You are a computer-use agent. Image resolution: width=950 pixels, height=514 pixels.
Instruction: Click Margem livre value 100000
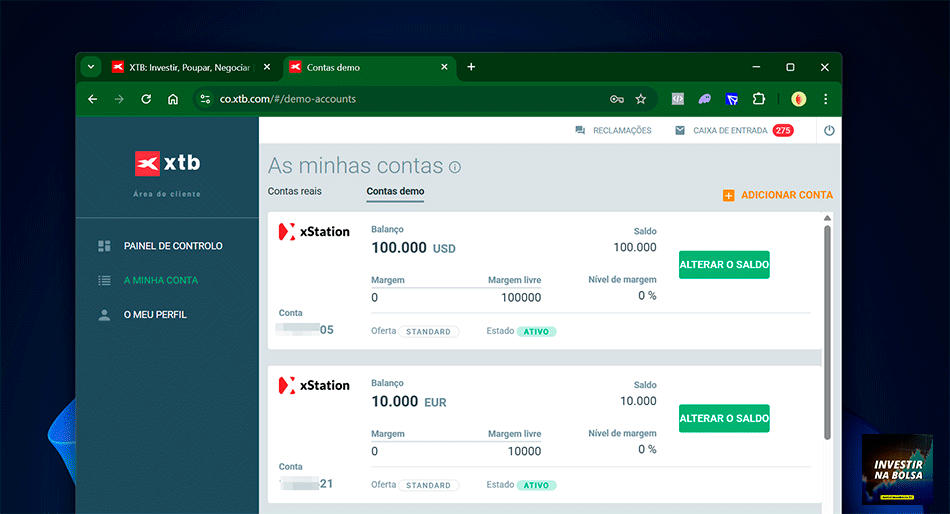tap(521, 298)
